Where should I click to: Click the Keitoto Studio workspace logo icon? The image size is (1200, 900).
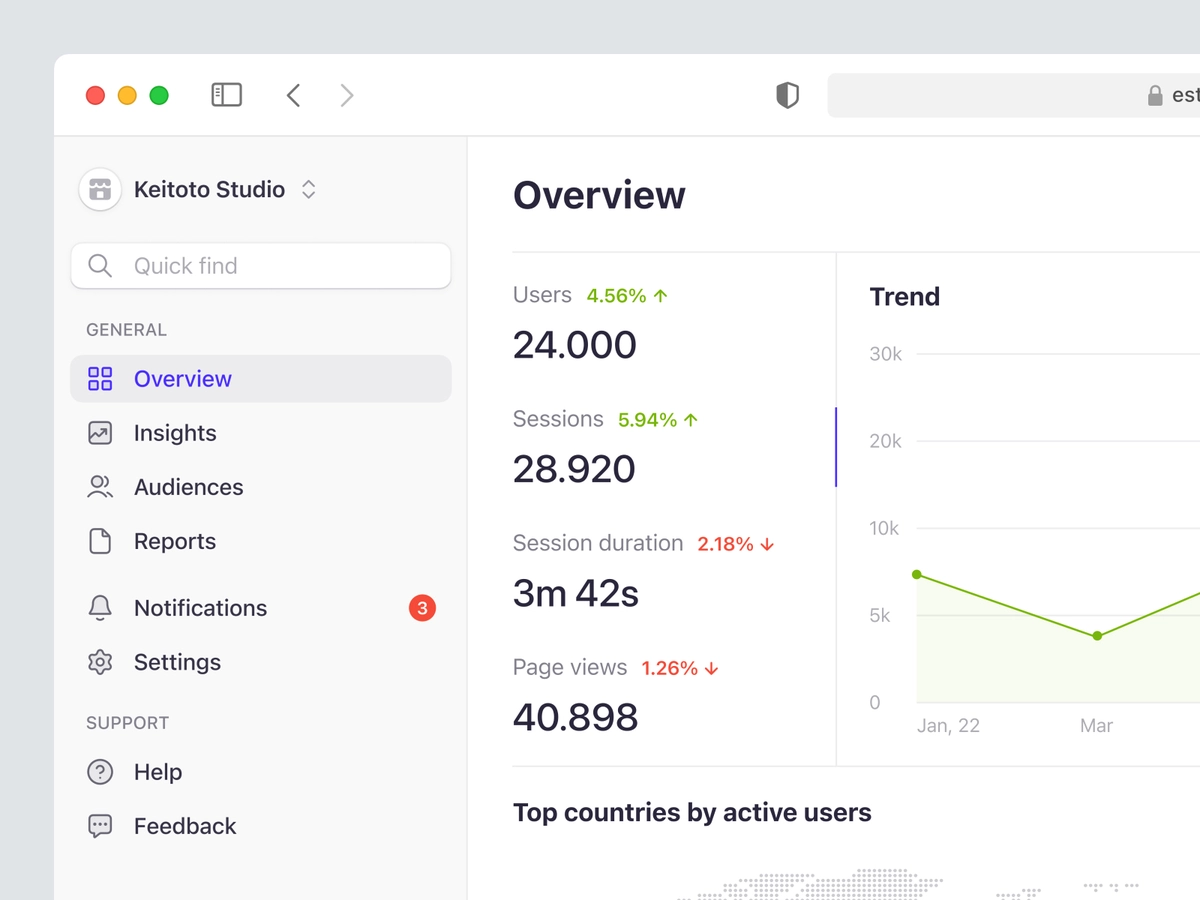(x=99, y=189)
